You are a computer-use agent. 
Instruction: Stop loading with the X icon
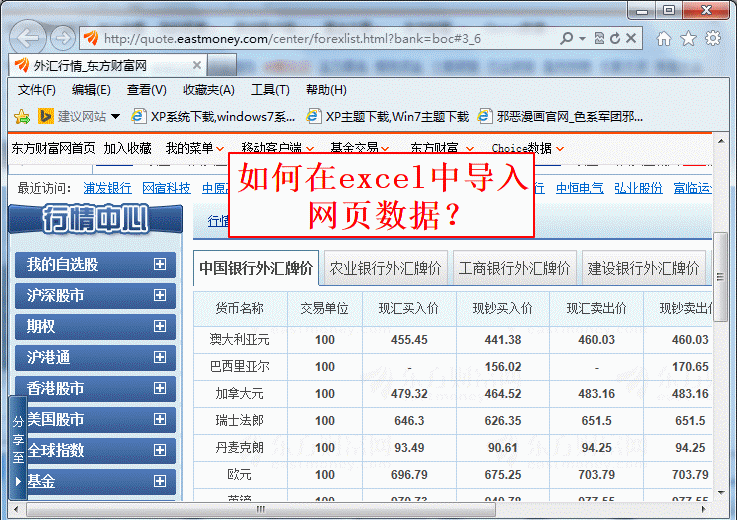(632, 39)
